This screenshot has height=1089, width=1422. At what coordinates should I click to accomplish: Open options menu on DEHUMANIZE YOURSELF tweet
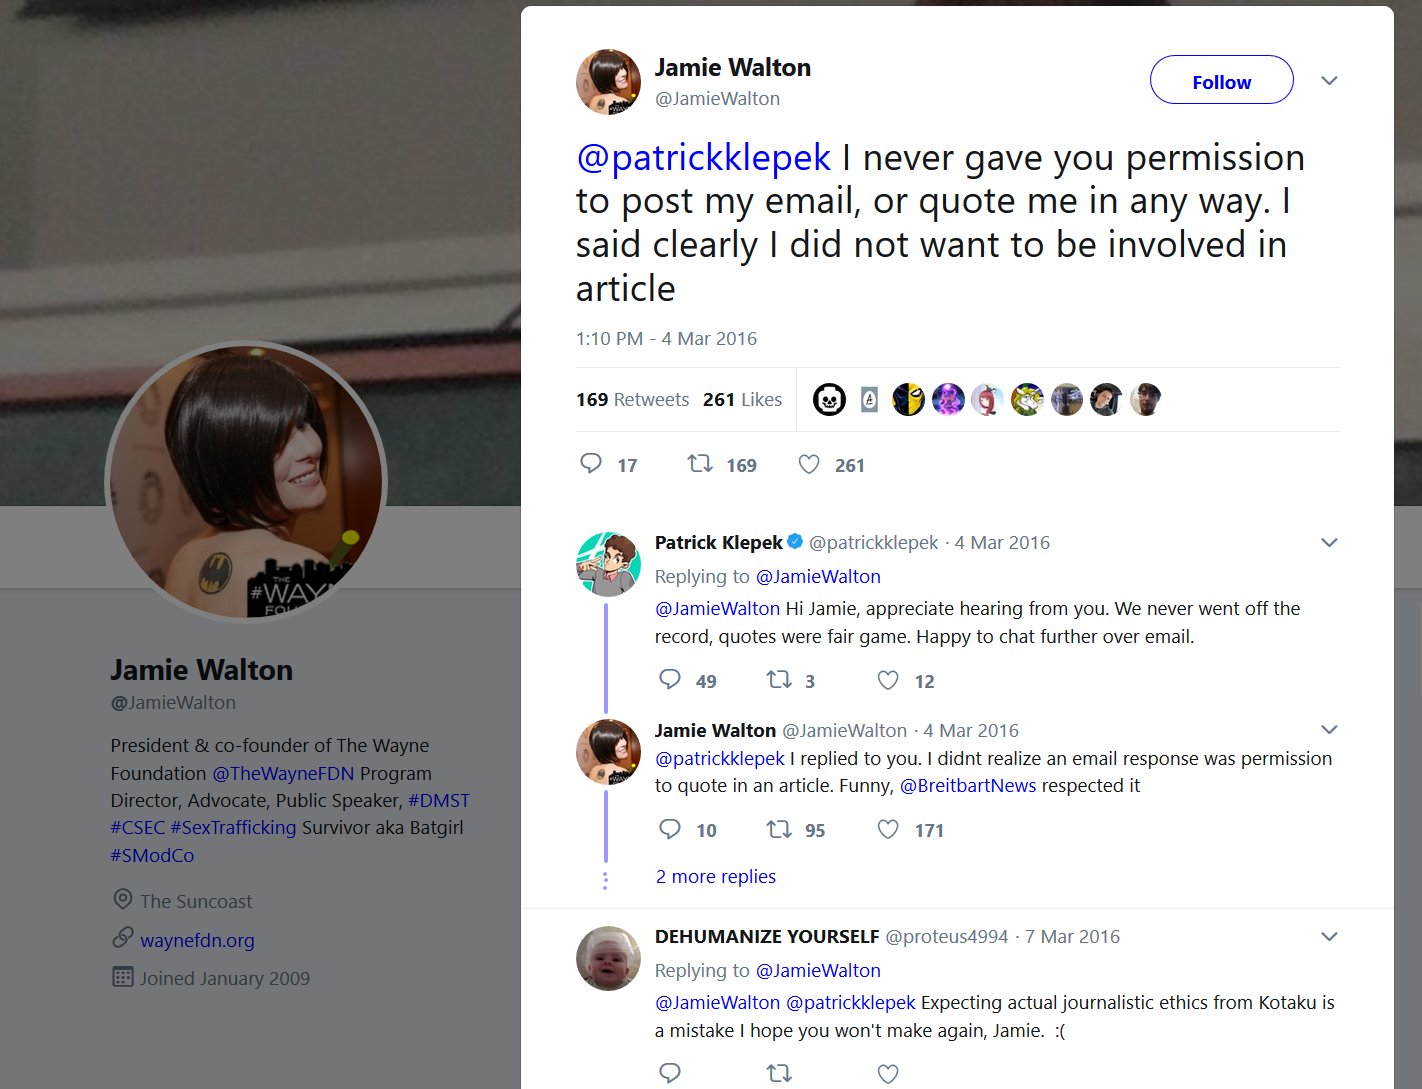click(x=1329, y=937)
